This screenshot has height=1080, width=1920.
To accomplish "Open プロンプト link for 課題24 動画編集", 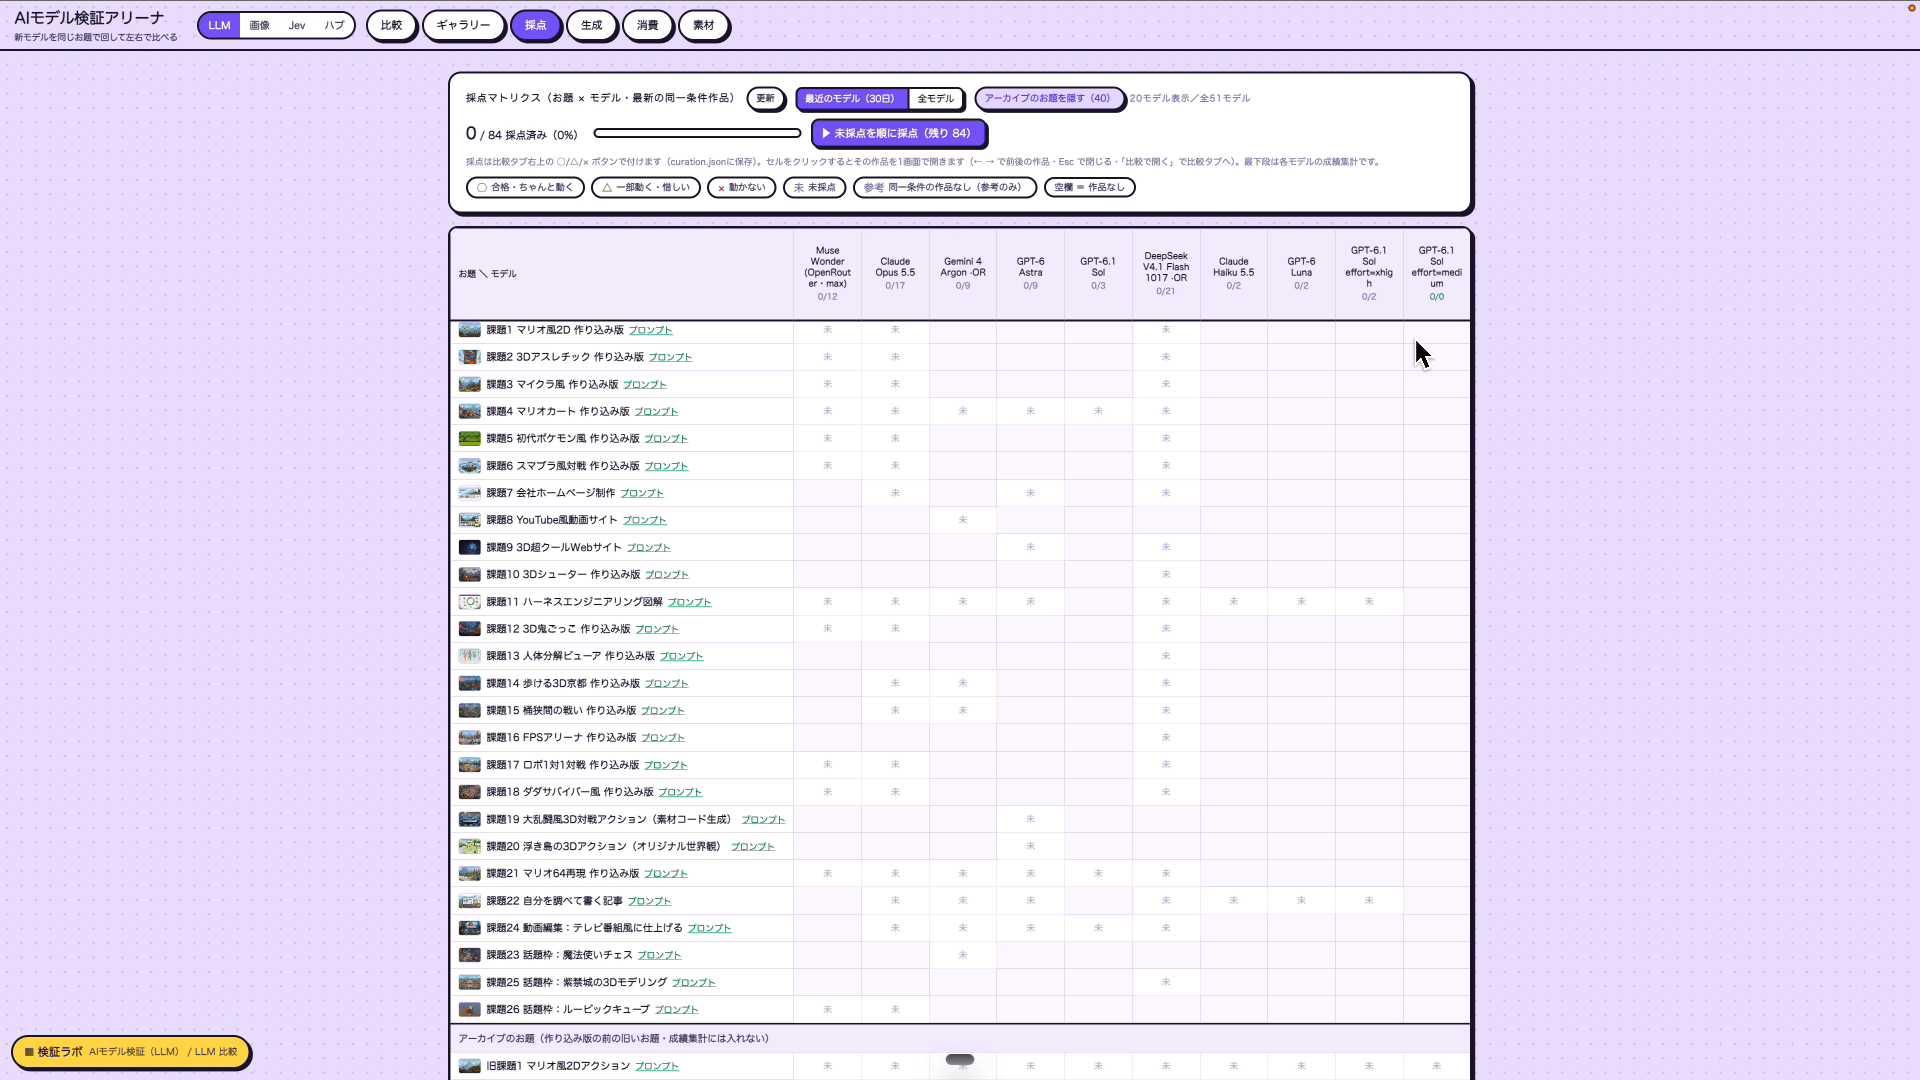I will (x=709, y=929).
